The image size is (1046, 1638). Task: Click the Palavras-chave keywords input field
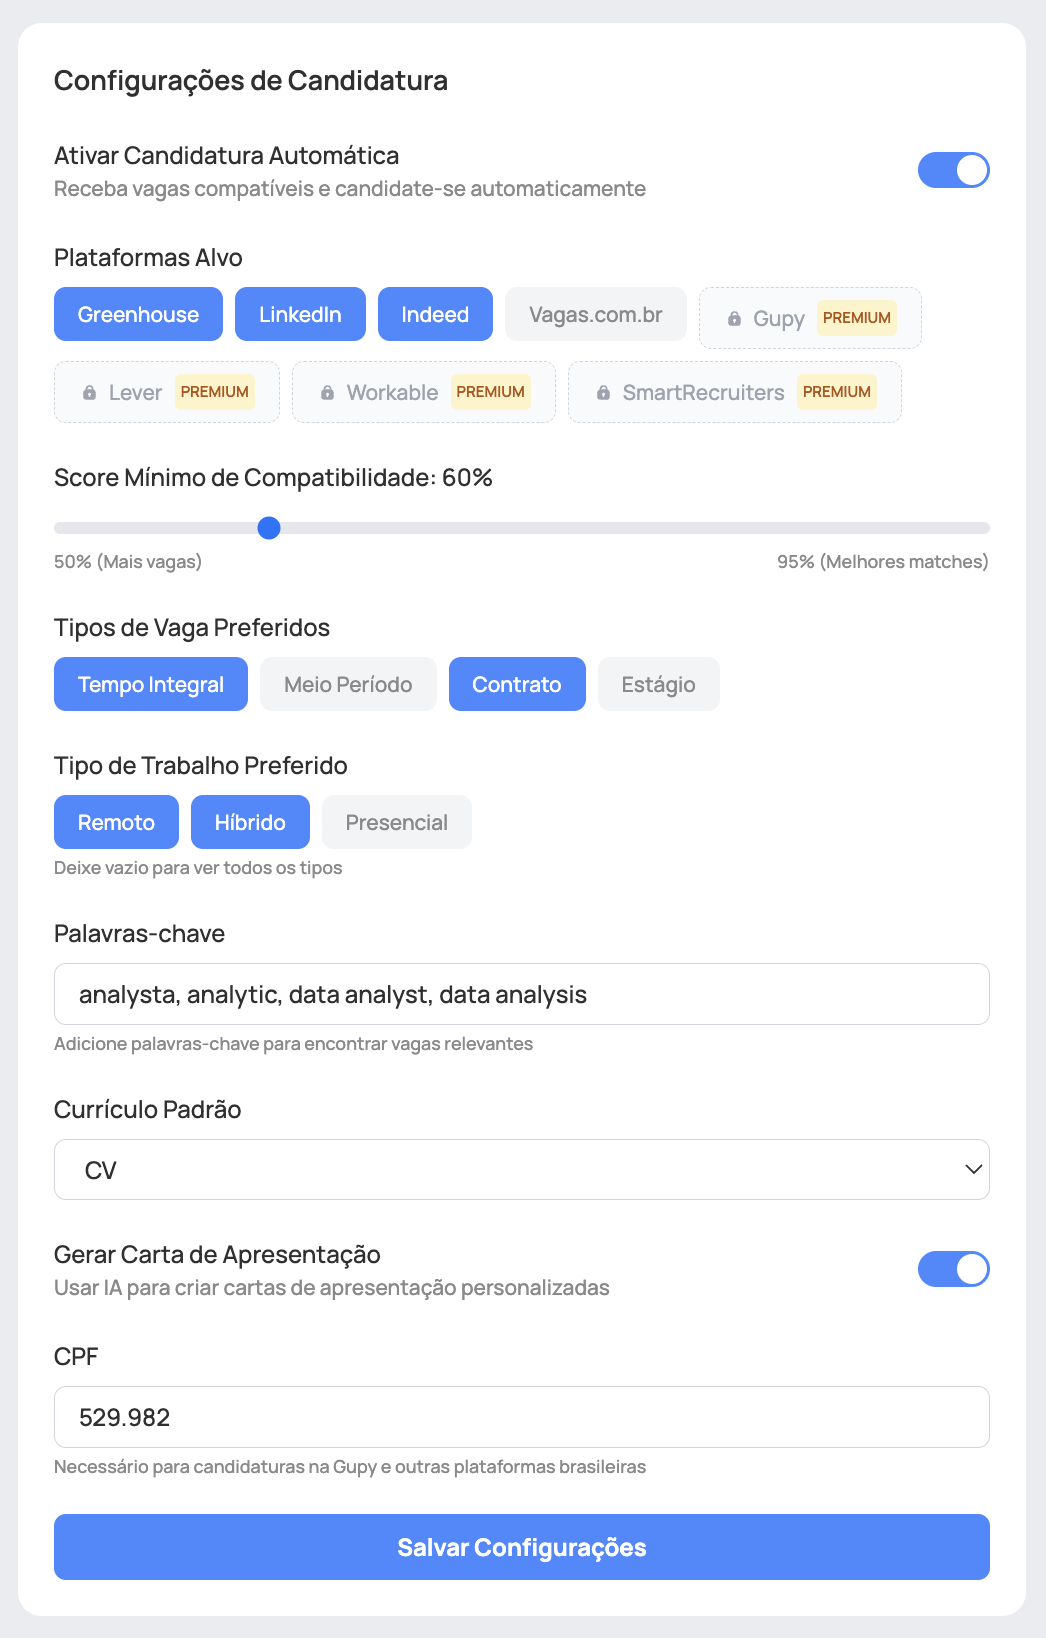click(521, 994)
